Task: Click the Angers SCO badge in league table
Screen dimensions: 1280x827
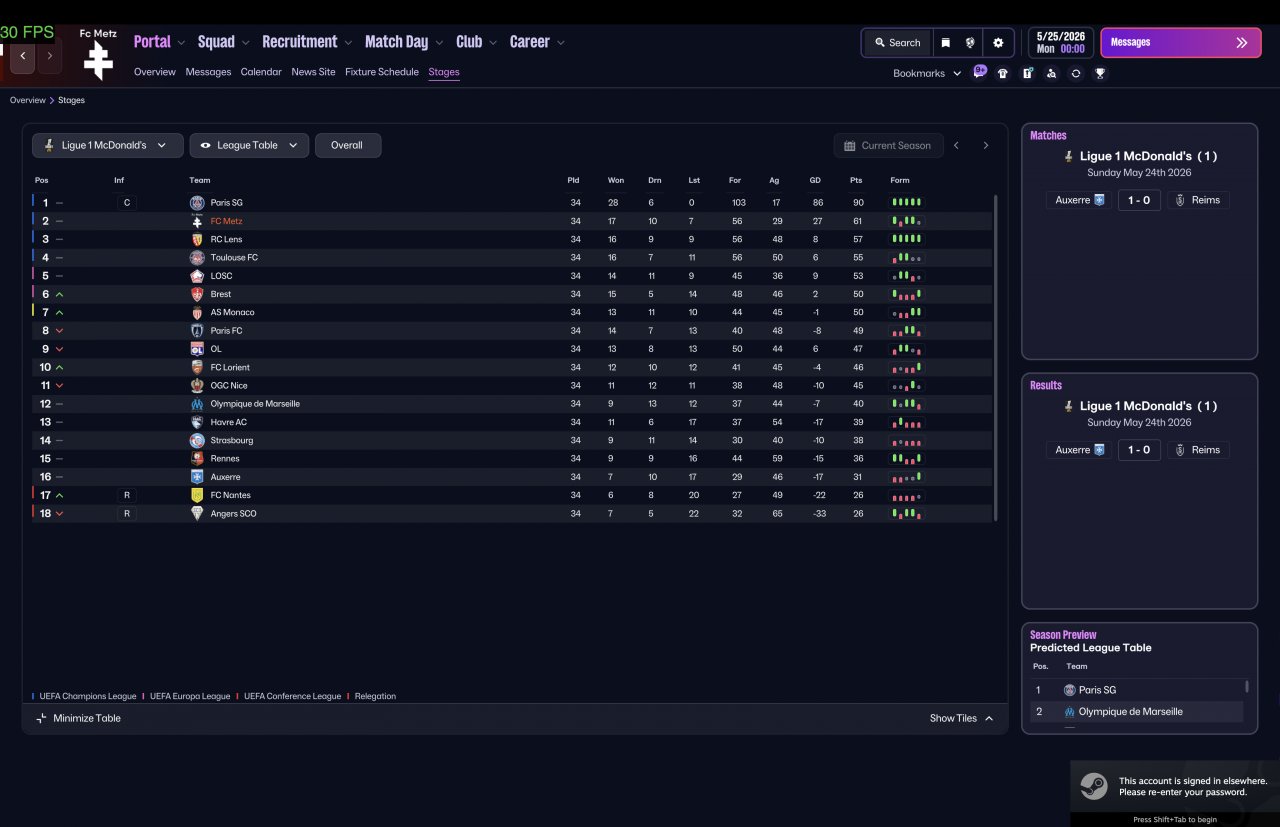Action: click(x=197, y=513)
